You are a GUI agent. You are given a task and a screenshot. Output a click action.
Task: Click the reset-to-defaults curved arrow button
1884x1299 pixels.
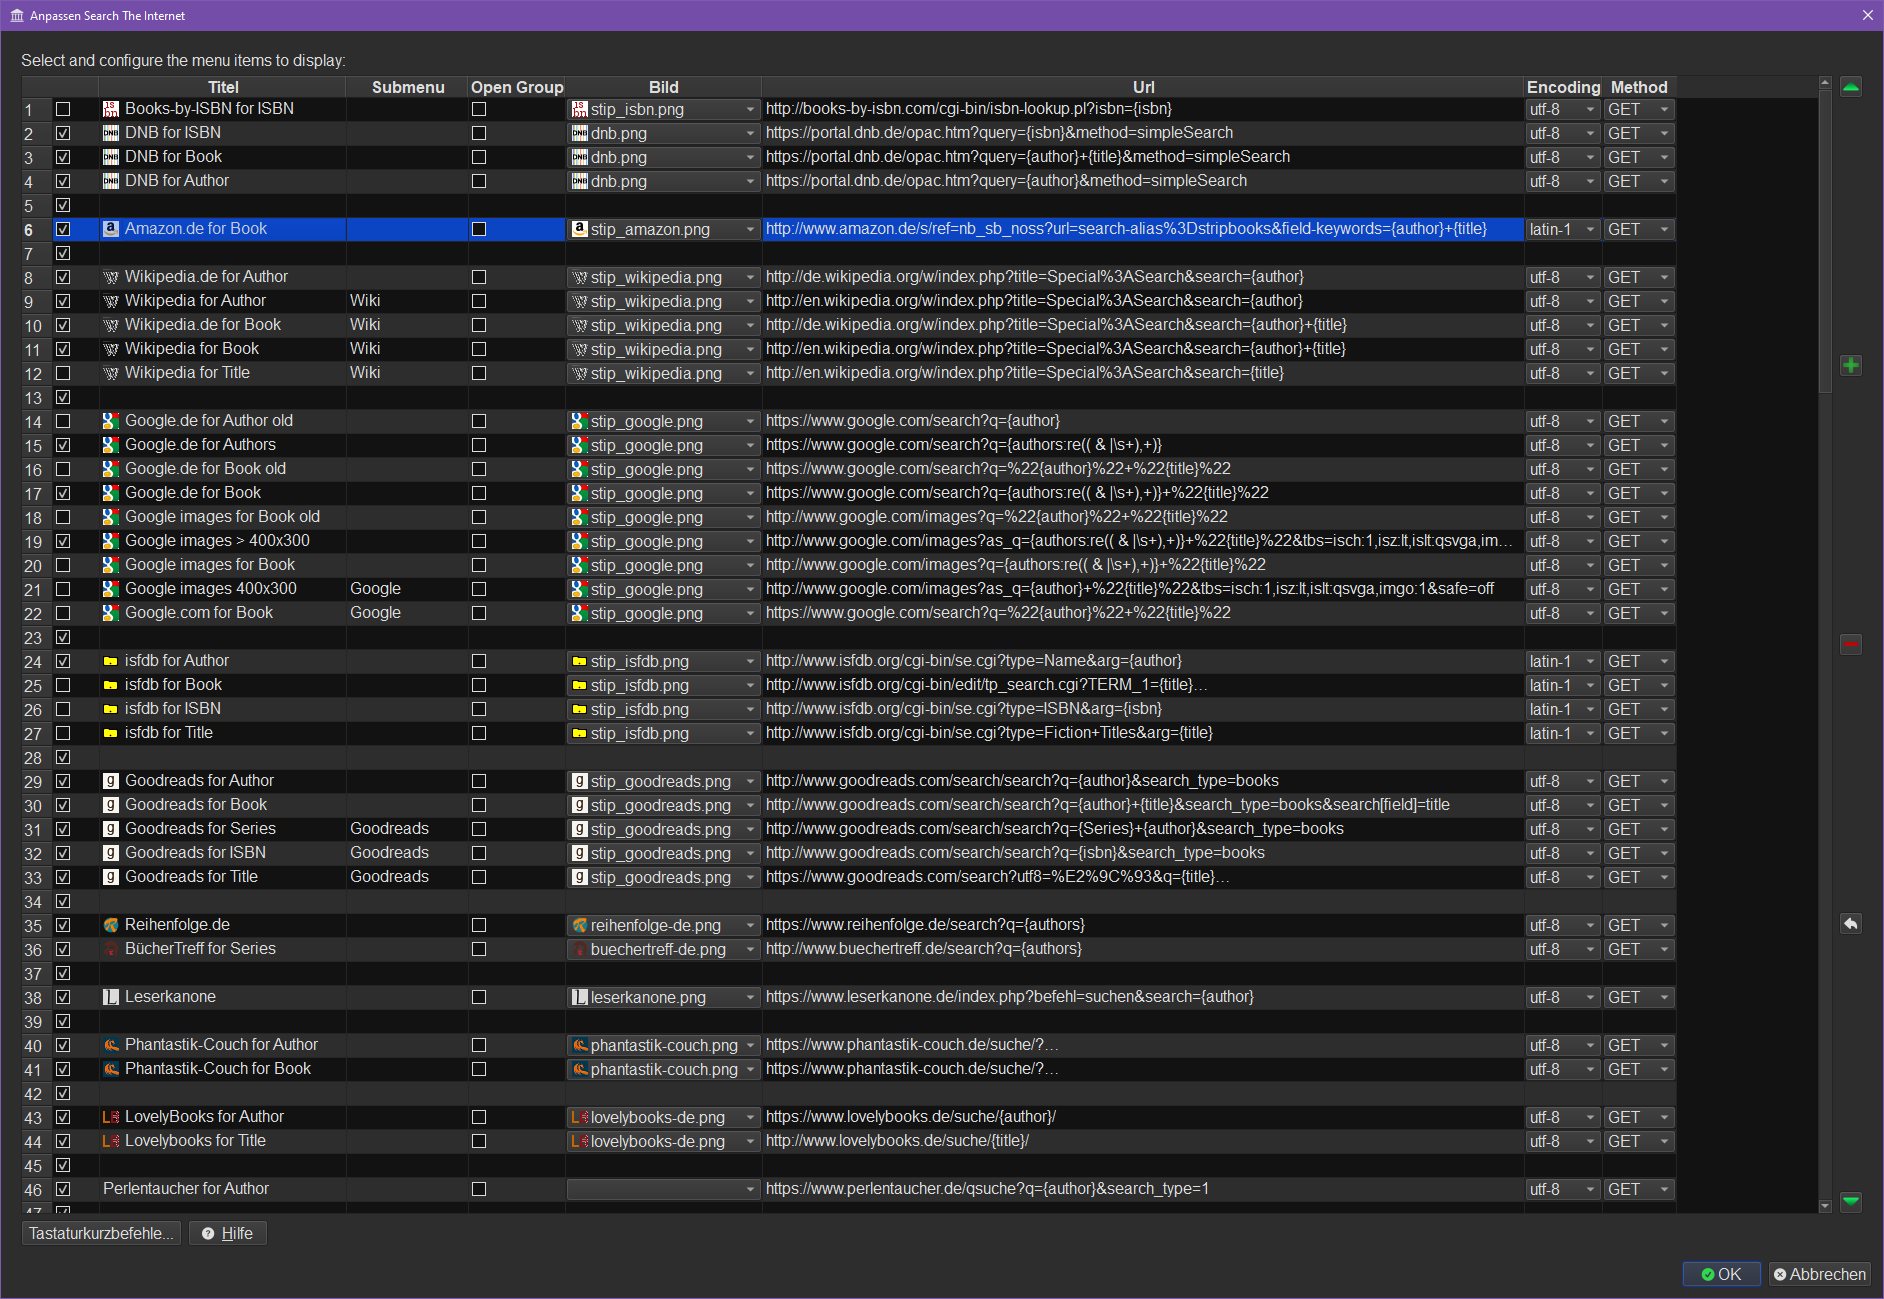tap(1851, 924)
